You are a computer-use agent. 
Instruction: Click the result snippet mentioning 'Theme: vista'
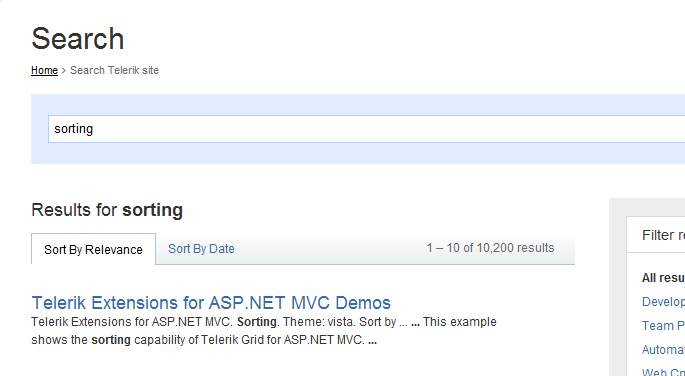[x=264, y=331]
